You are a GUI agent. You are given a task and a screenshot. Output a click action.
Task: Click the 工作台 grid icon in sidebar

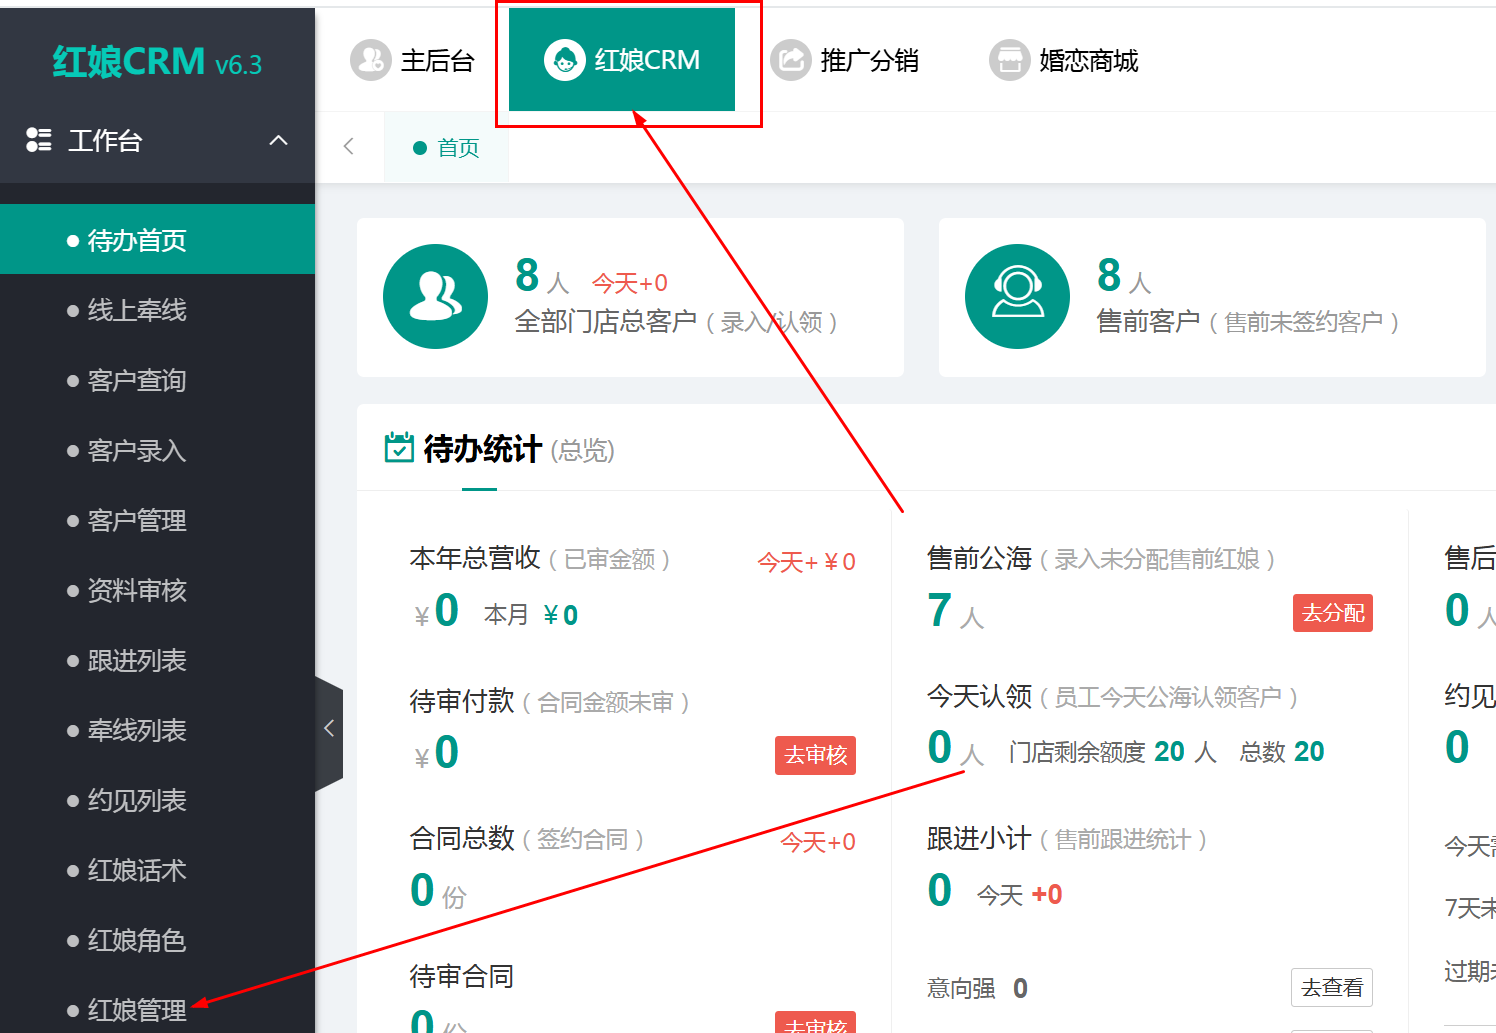click(39, 140)
